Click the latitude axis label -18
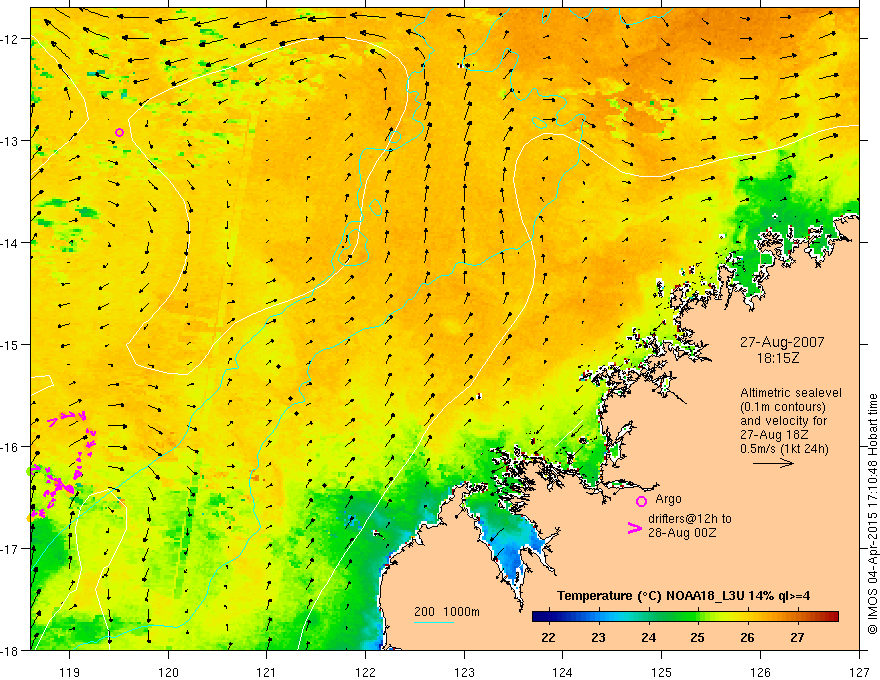Viewport: 880px width, 680px height. pos(11,650)
